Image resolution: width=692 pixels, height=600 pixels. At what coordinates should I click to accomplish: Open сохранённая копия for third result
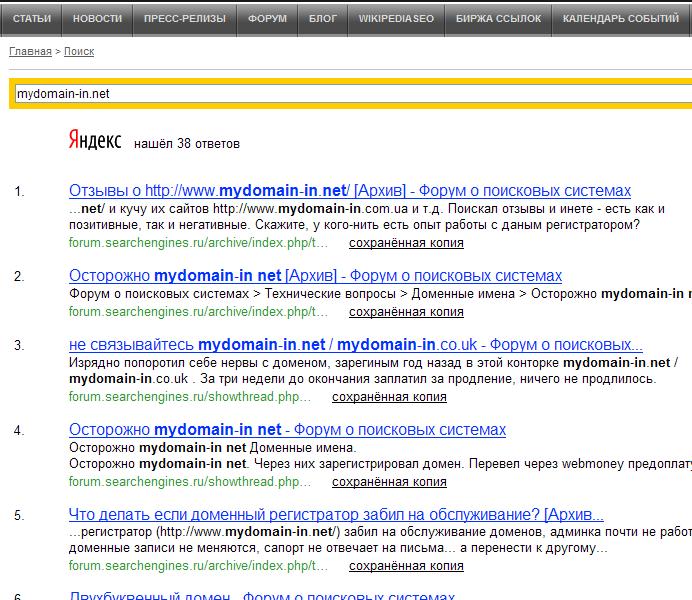pyautogui.click(x=389, y=397)
